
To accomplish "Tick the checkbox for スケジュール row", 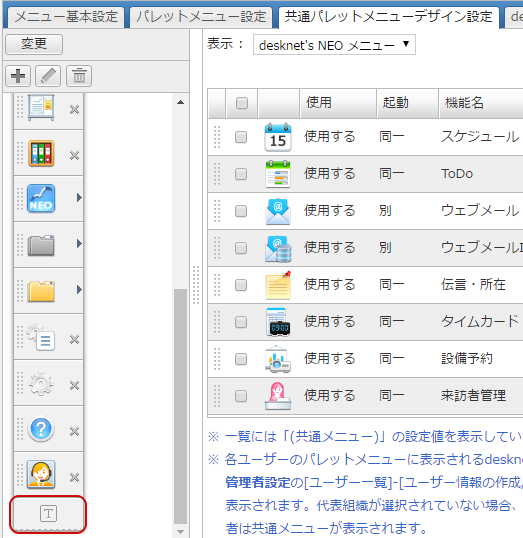I will tap(241, 137).
